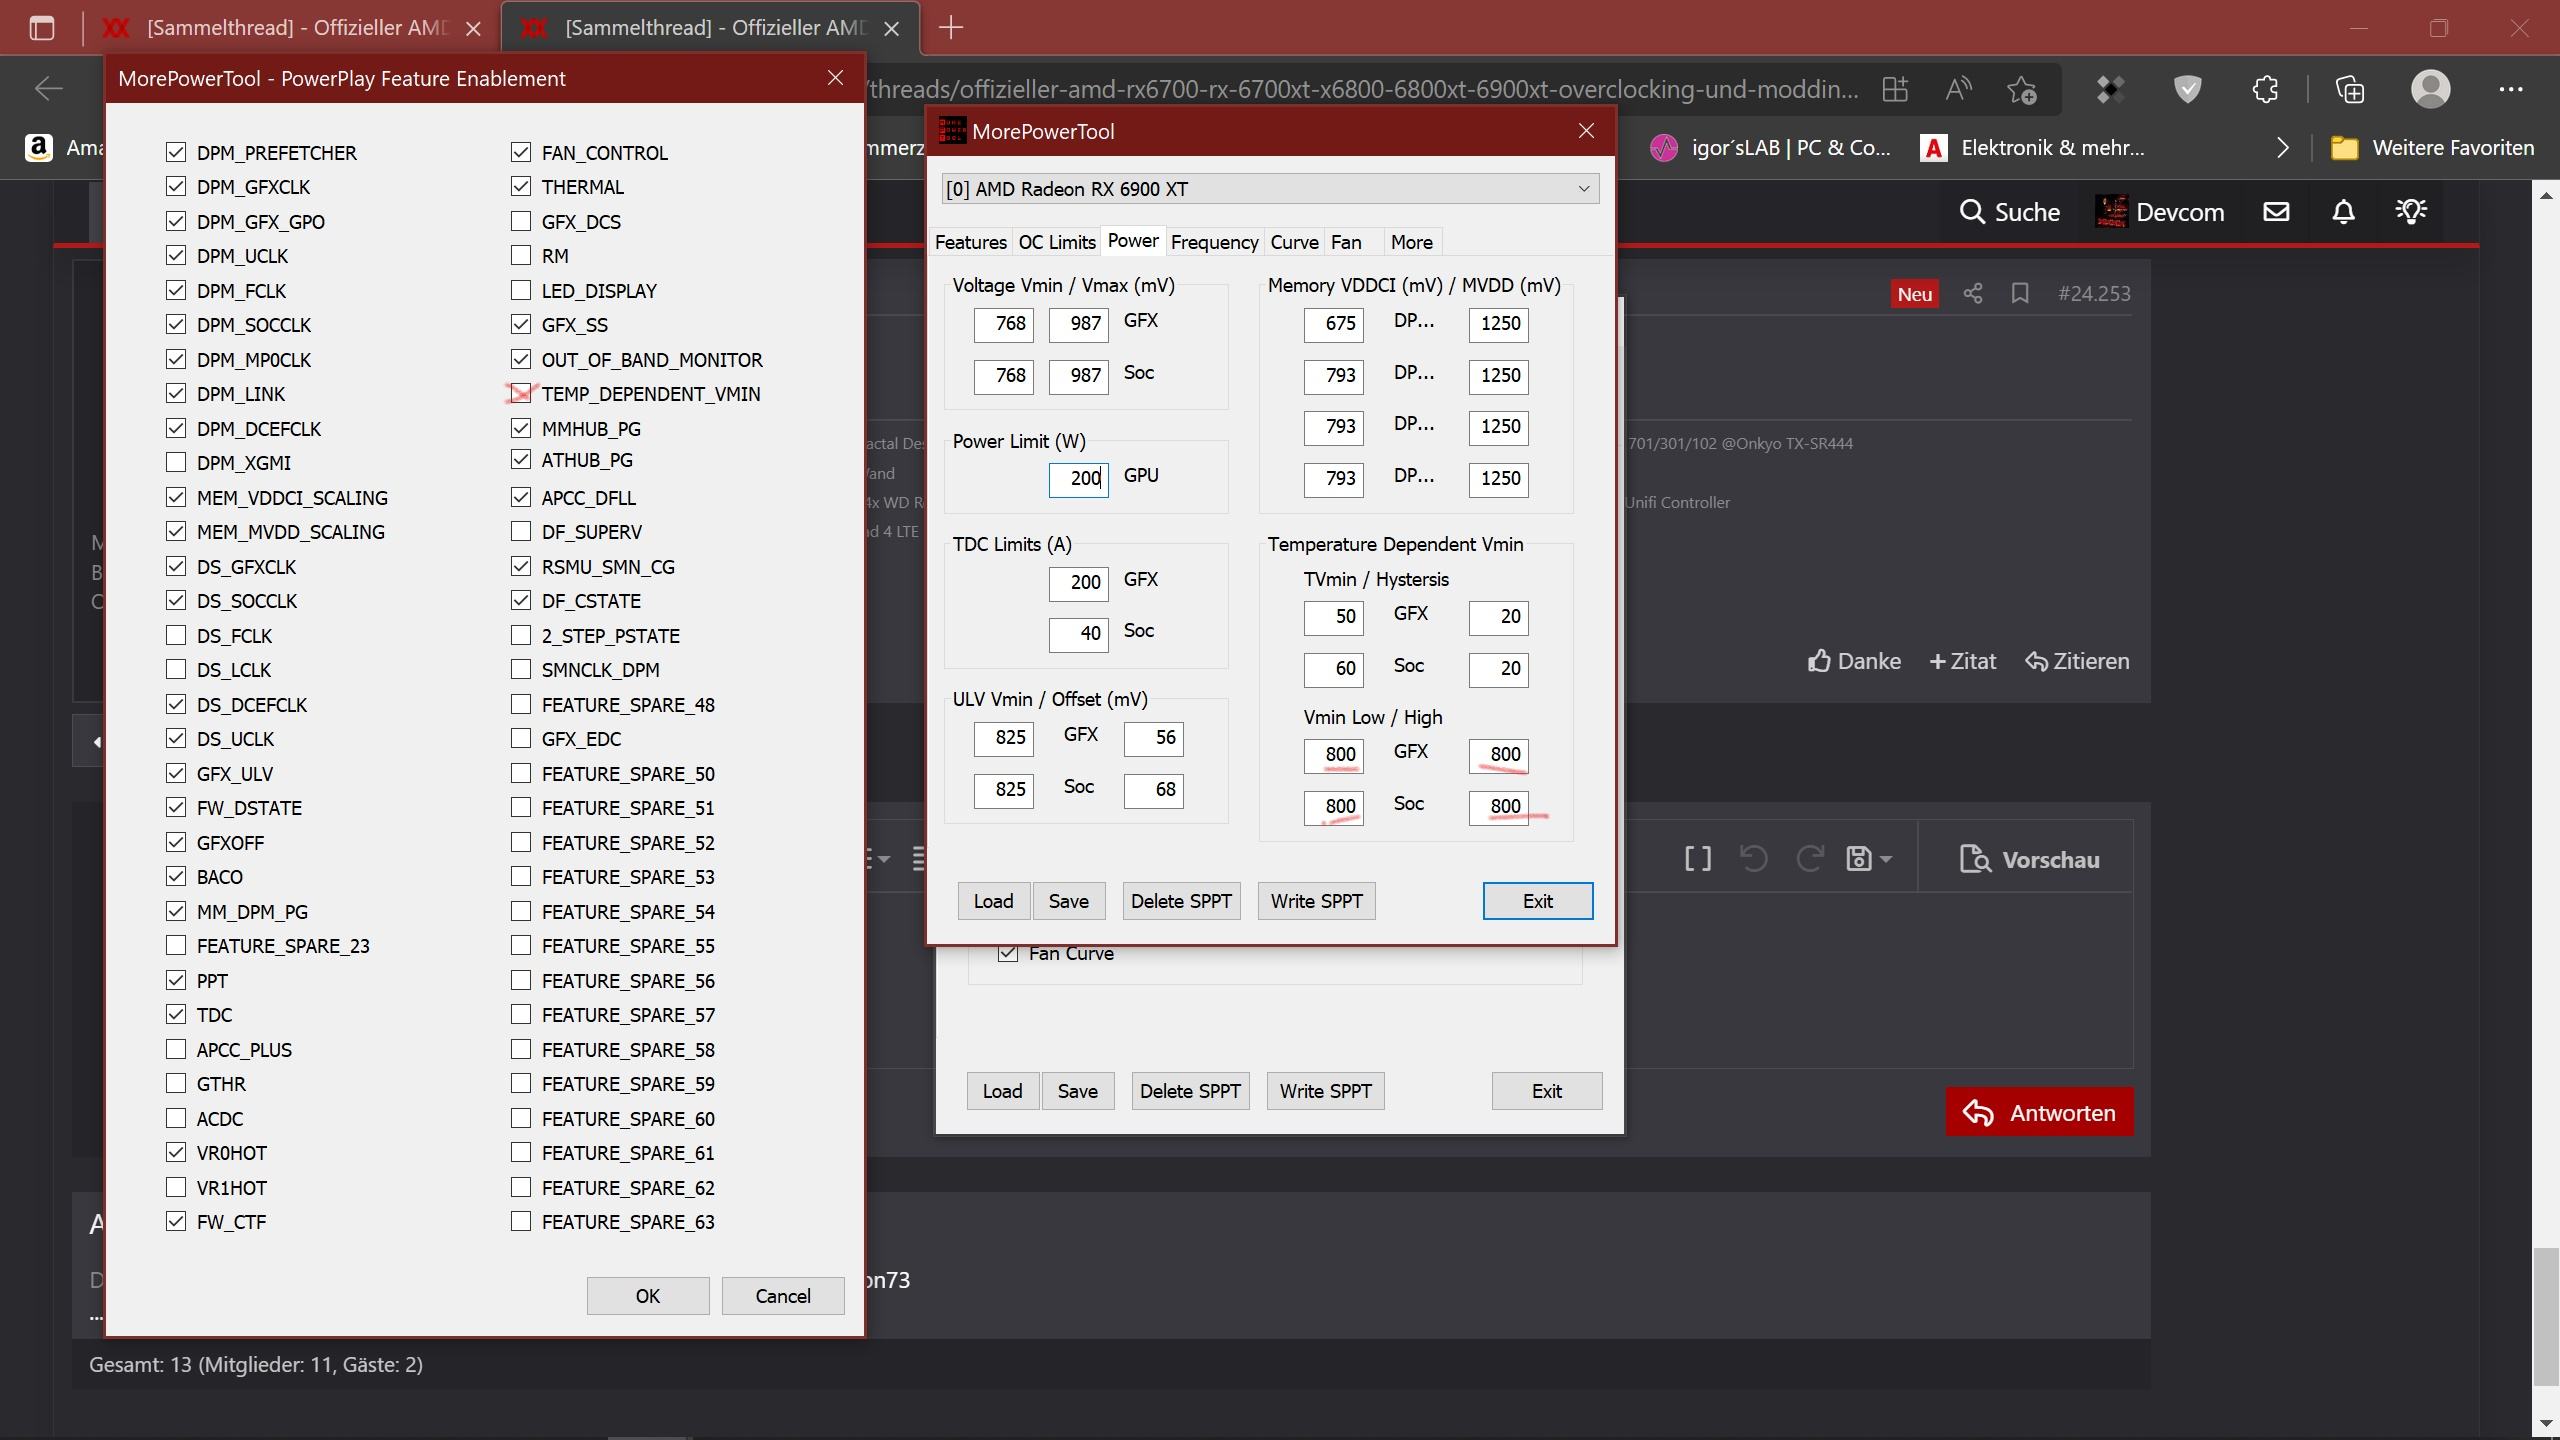Open the tab actions icon in the title bar
This screenshot has width=2560, height=1440.
pyautogui.click(x=42, y=28)
